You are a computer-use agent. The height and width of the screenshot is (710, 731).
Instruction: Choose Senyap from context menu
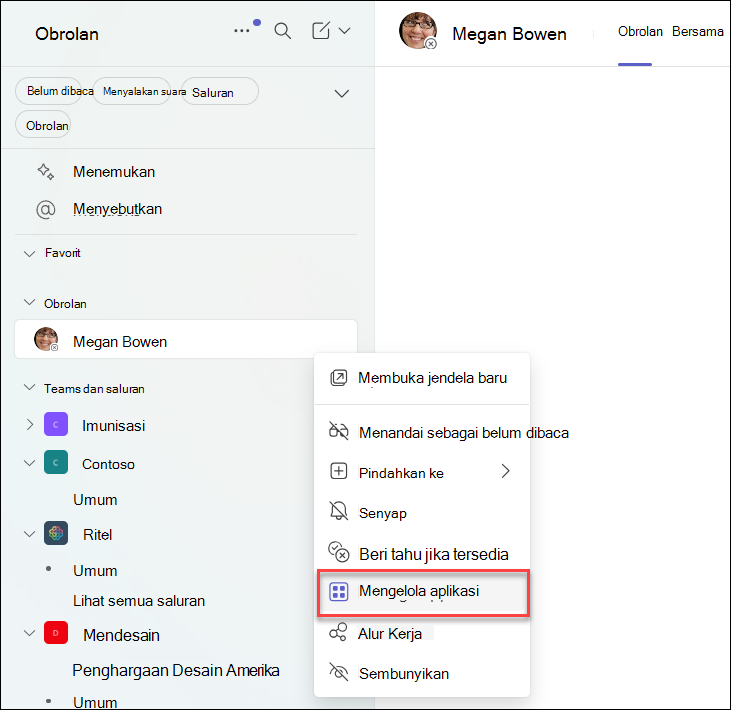[422, 513]
